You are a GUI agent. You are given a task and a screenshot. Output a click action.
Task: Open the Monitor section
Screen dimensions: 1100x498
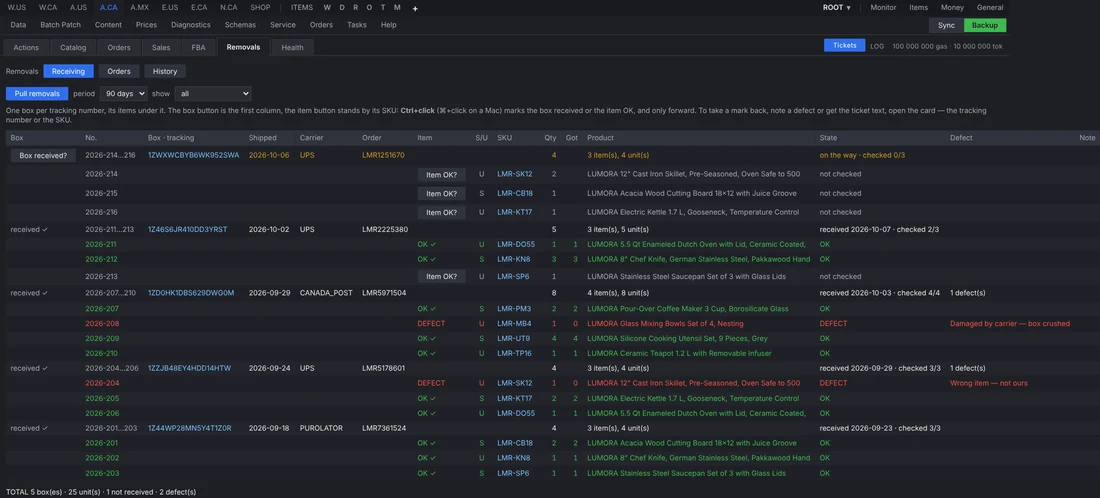click(x=883, y=8)
